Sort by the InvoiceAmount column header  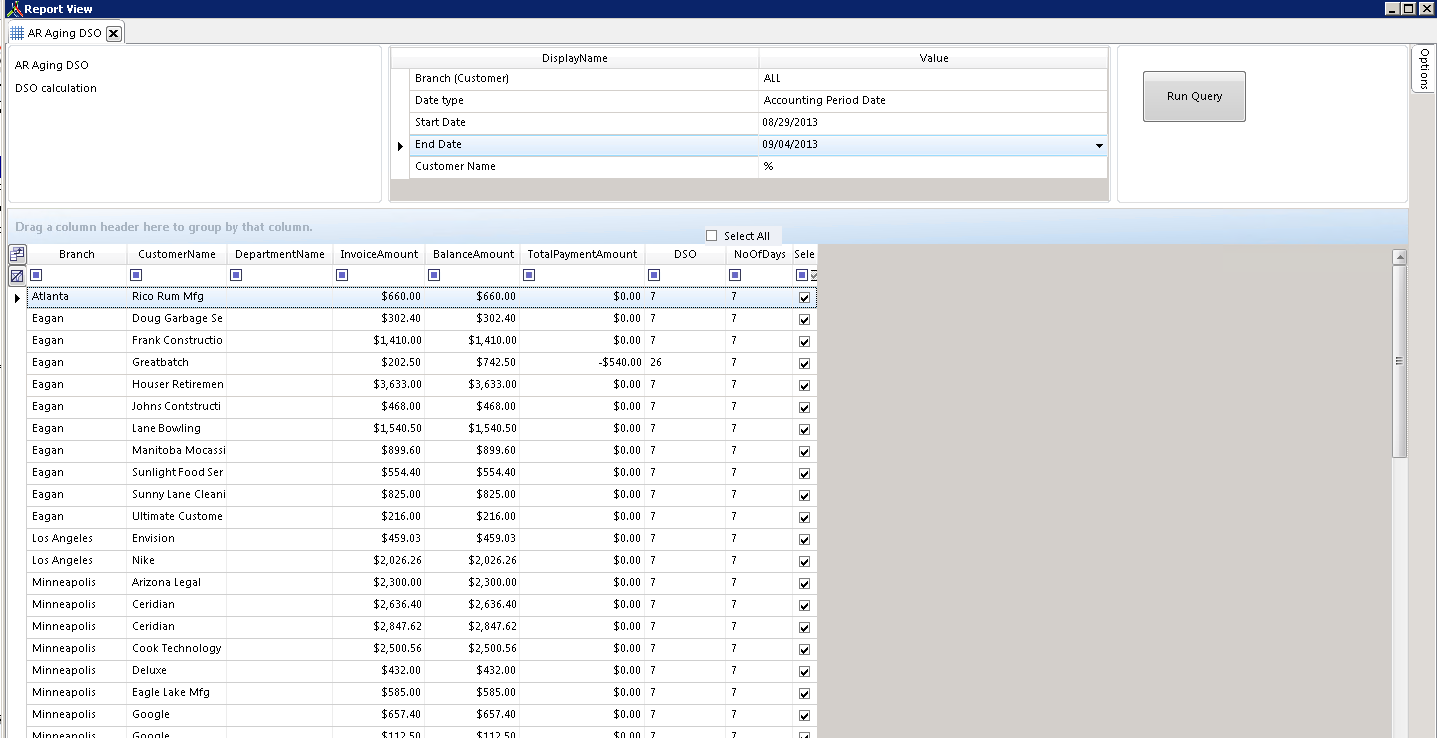(379, 254)
